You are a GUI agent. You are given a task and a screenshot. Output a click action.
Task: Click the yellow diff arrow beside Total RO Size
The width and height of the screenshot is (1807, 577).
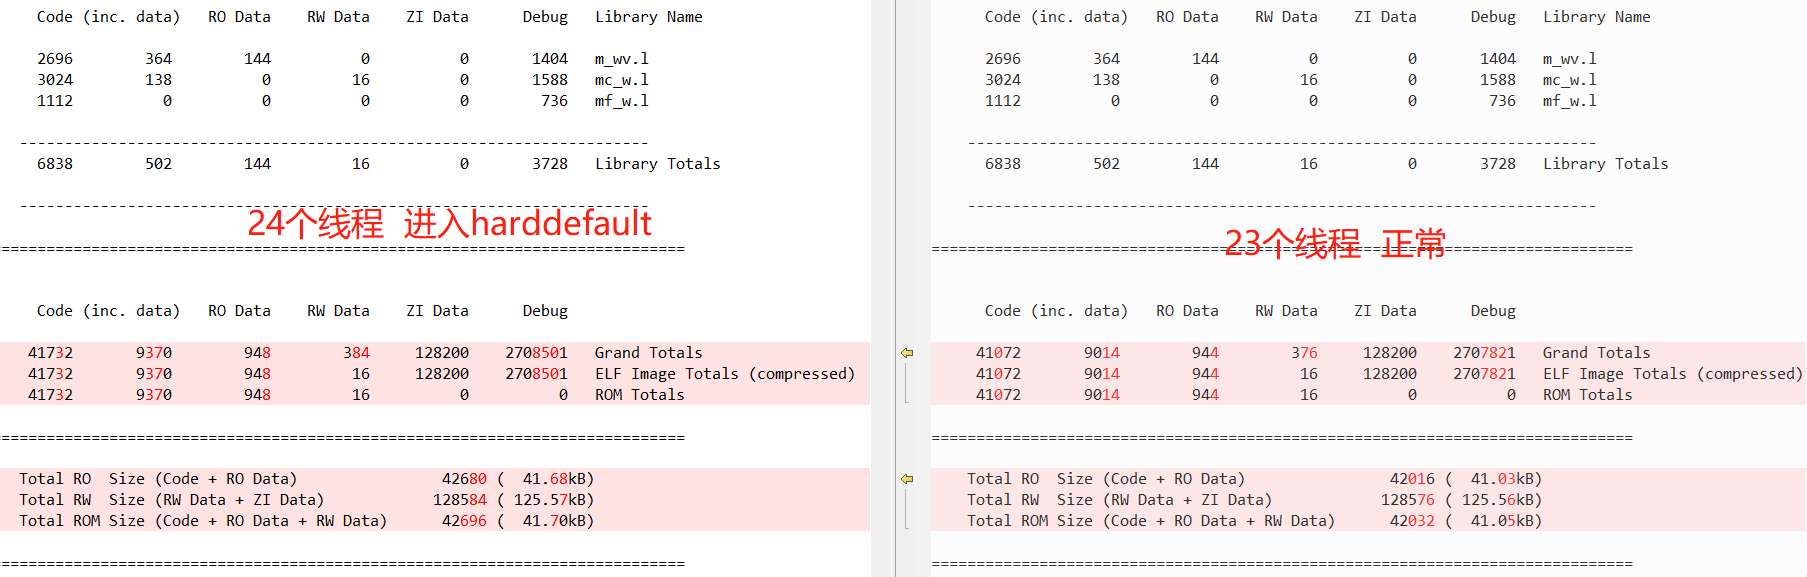tap(907, 479)
